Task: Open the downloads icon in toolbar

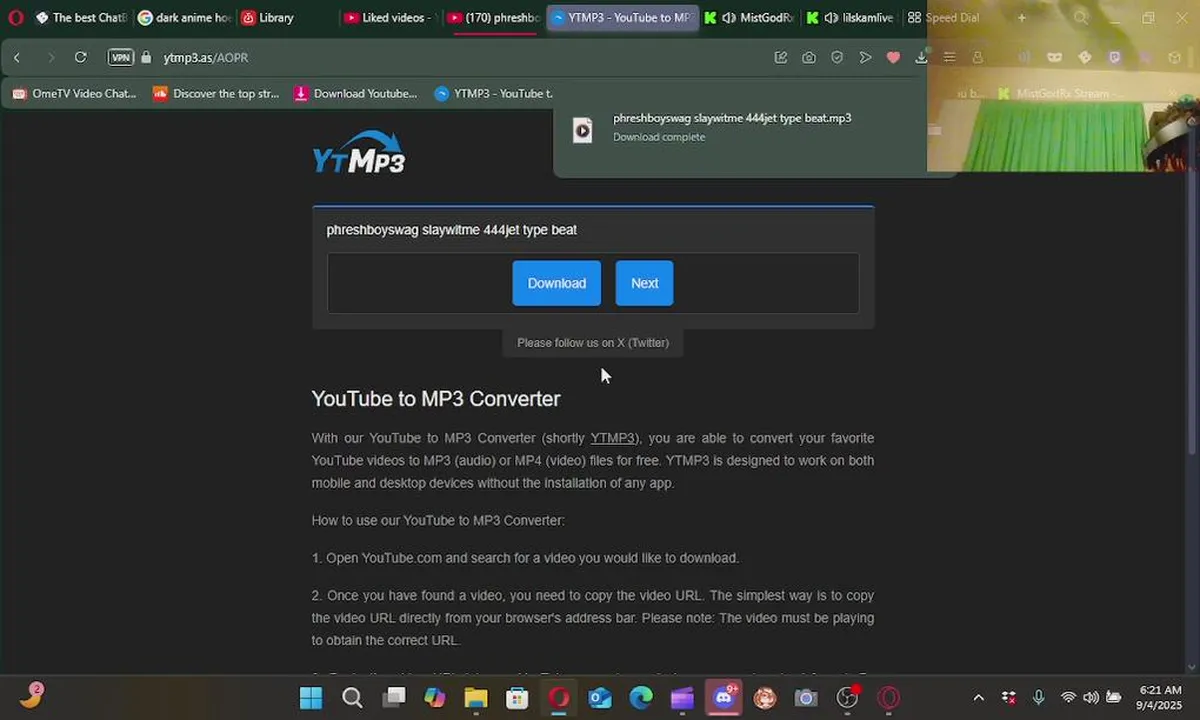Action: [x=921, y=58]
